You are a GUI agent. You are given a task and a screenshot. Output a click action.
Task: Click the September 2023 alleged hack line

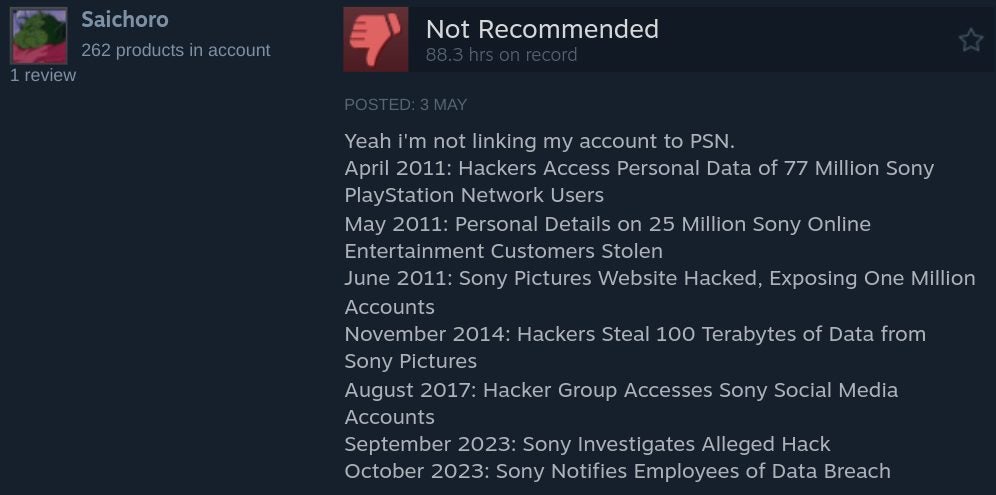click(x=587, y=444)
